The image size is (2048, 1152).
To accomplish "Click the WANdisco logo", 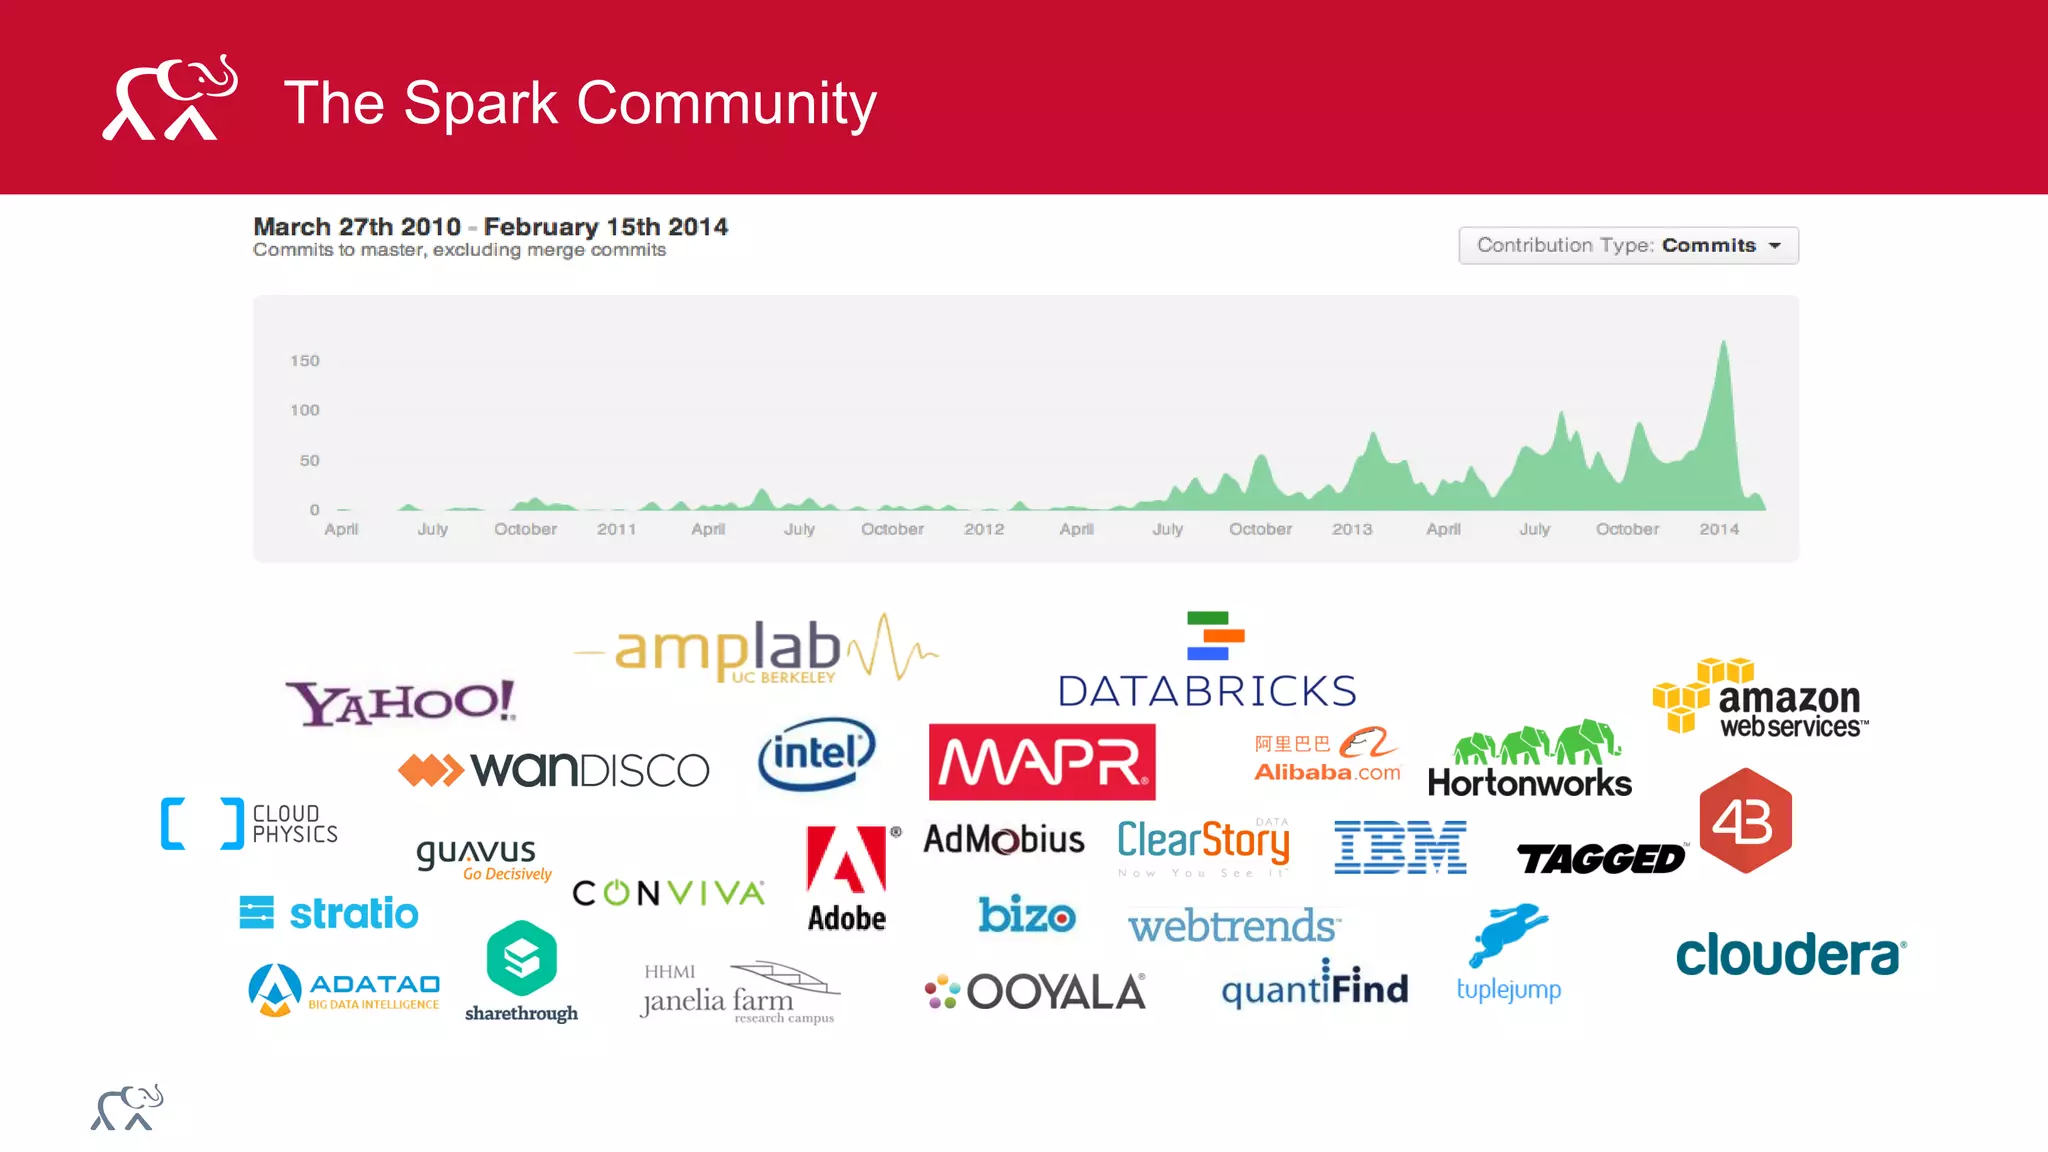I will click(x=554, y=769).
